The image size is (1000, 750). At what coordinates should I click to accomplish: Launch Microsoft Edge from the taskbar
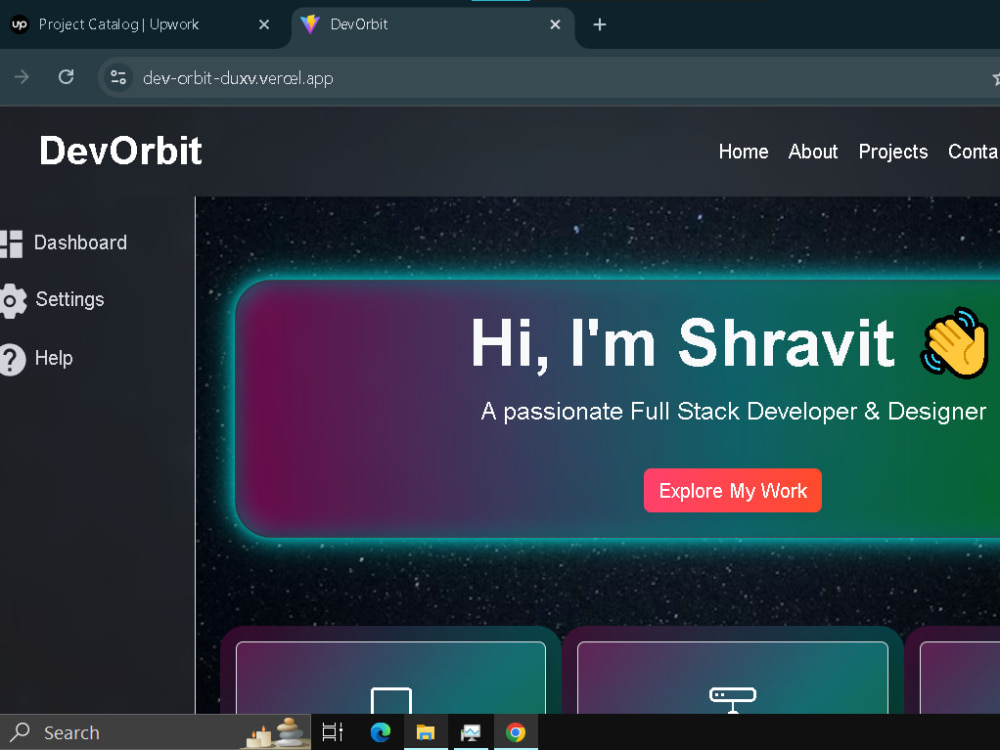click(x=381, y=732)
